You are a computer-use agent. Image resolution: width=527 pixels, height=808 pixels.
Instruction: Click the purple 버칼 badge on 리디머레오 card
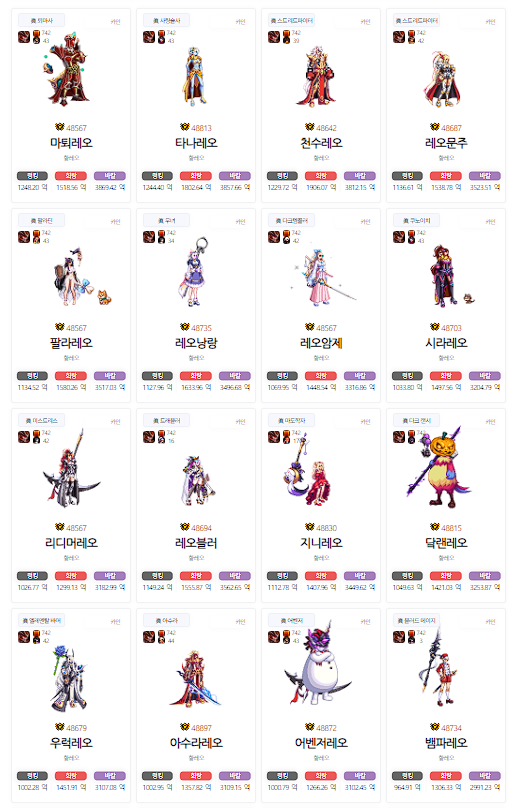point(110,576)
